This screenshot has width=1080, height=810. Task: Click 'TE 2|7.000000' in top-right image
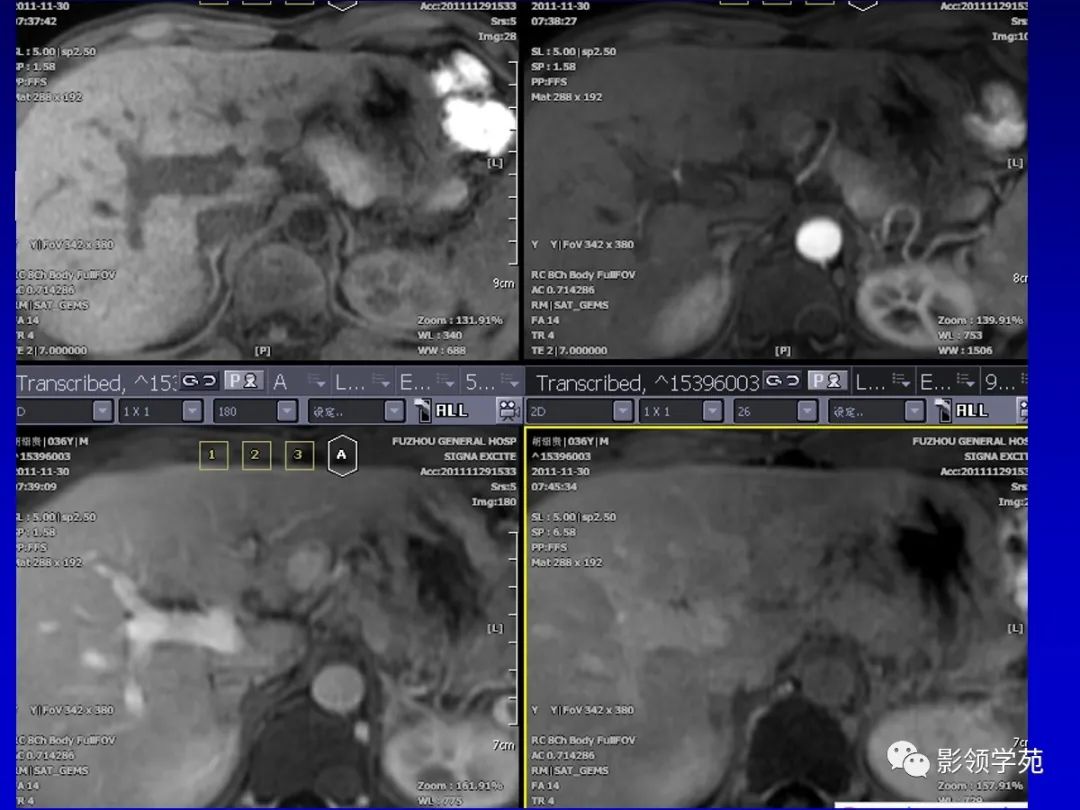pos(569,351)
